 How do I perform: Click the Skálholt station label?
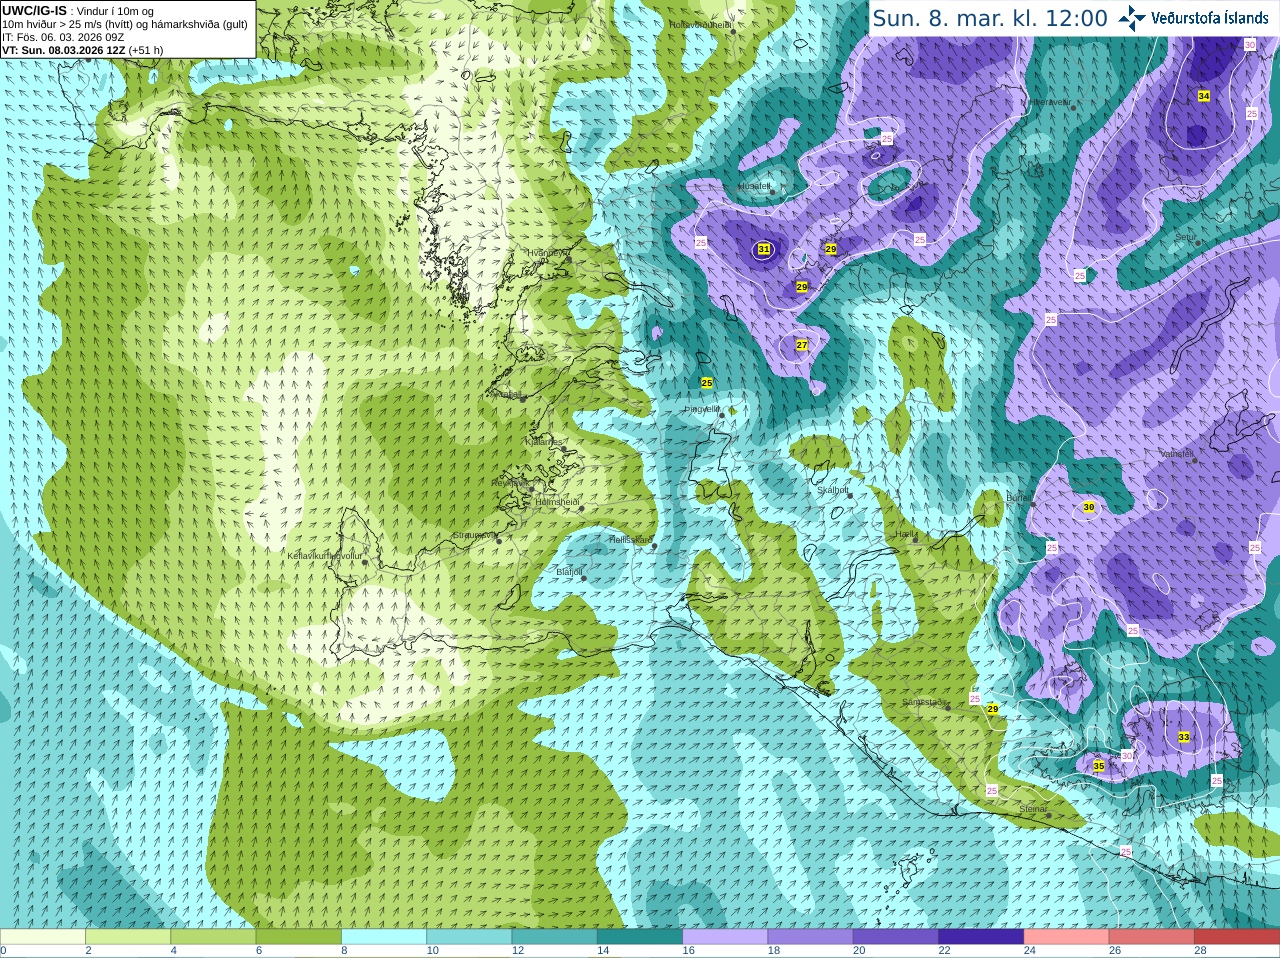point(833,490)
